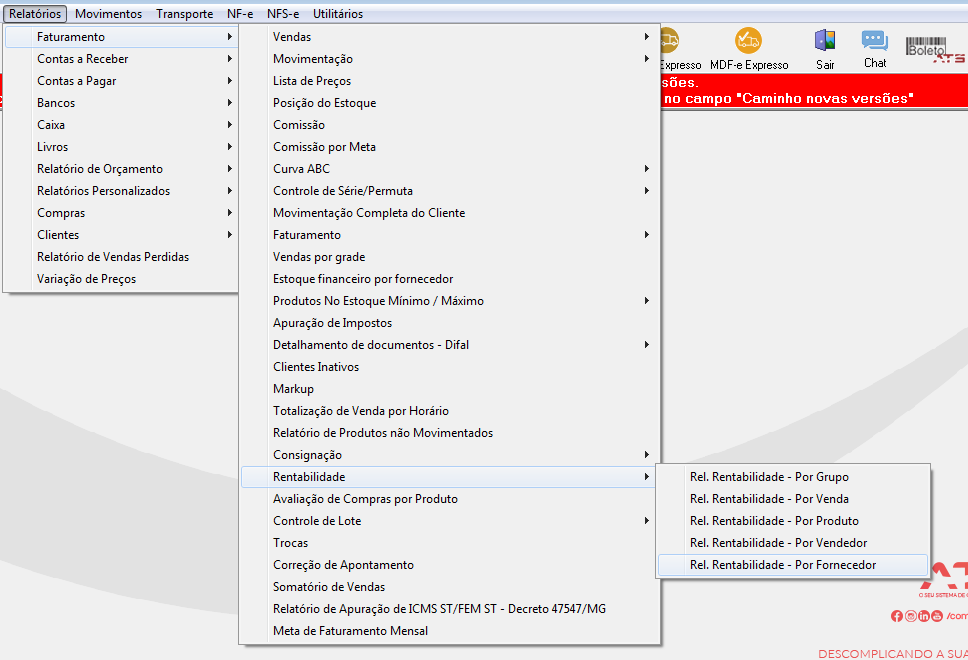Expand the Vendas submenu arrow
Image resolution: width=968 pixels, height=660 pixels.
pyautogui.click(x=646, y=37)
